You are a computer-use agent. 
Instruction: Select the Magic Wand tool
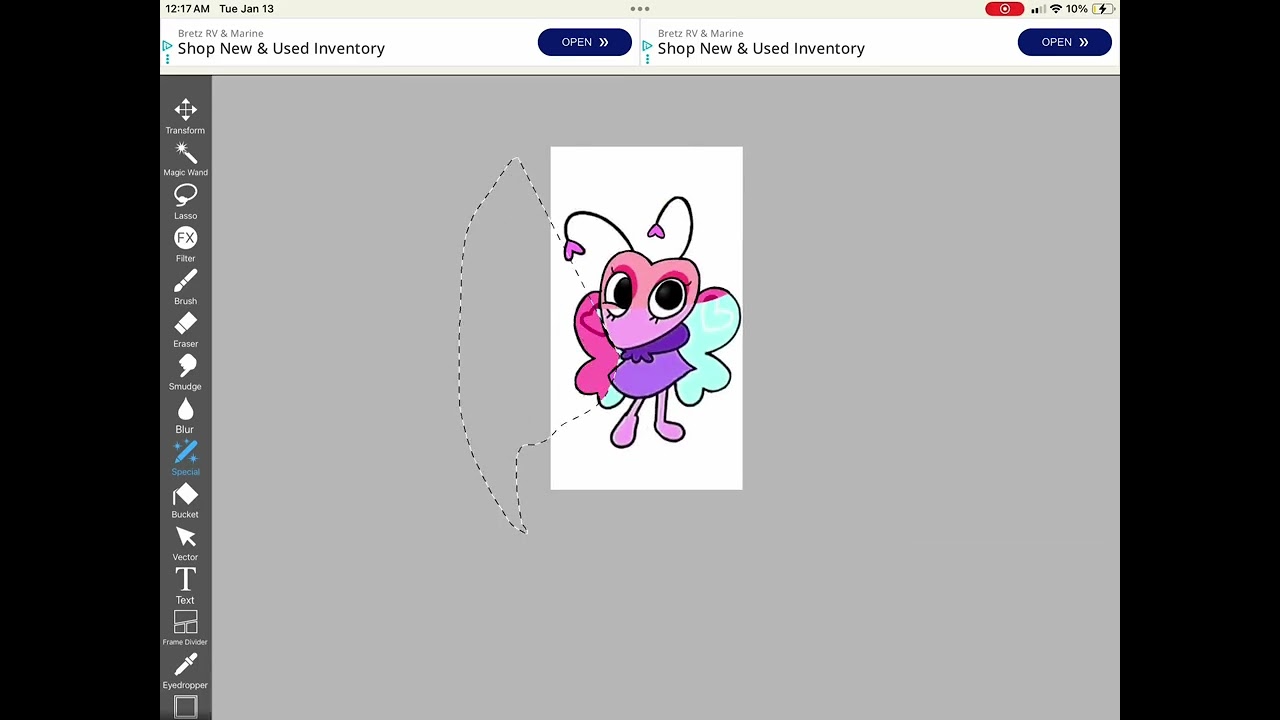coord(185,159)
